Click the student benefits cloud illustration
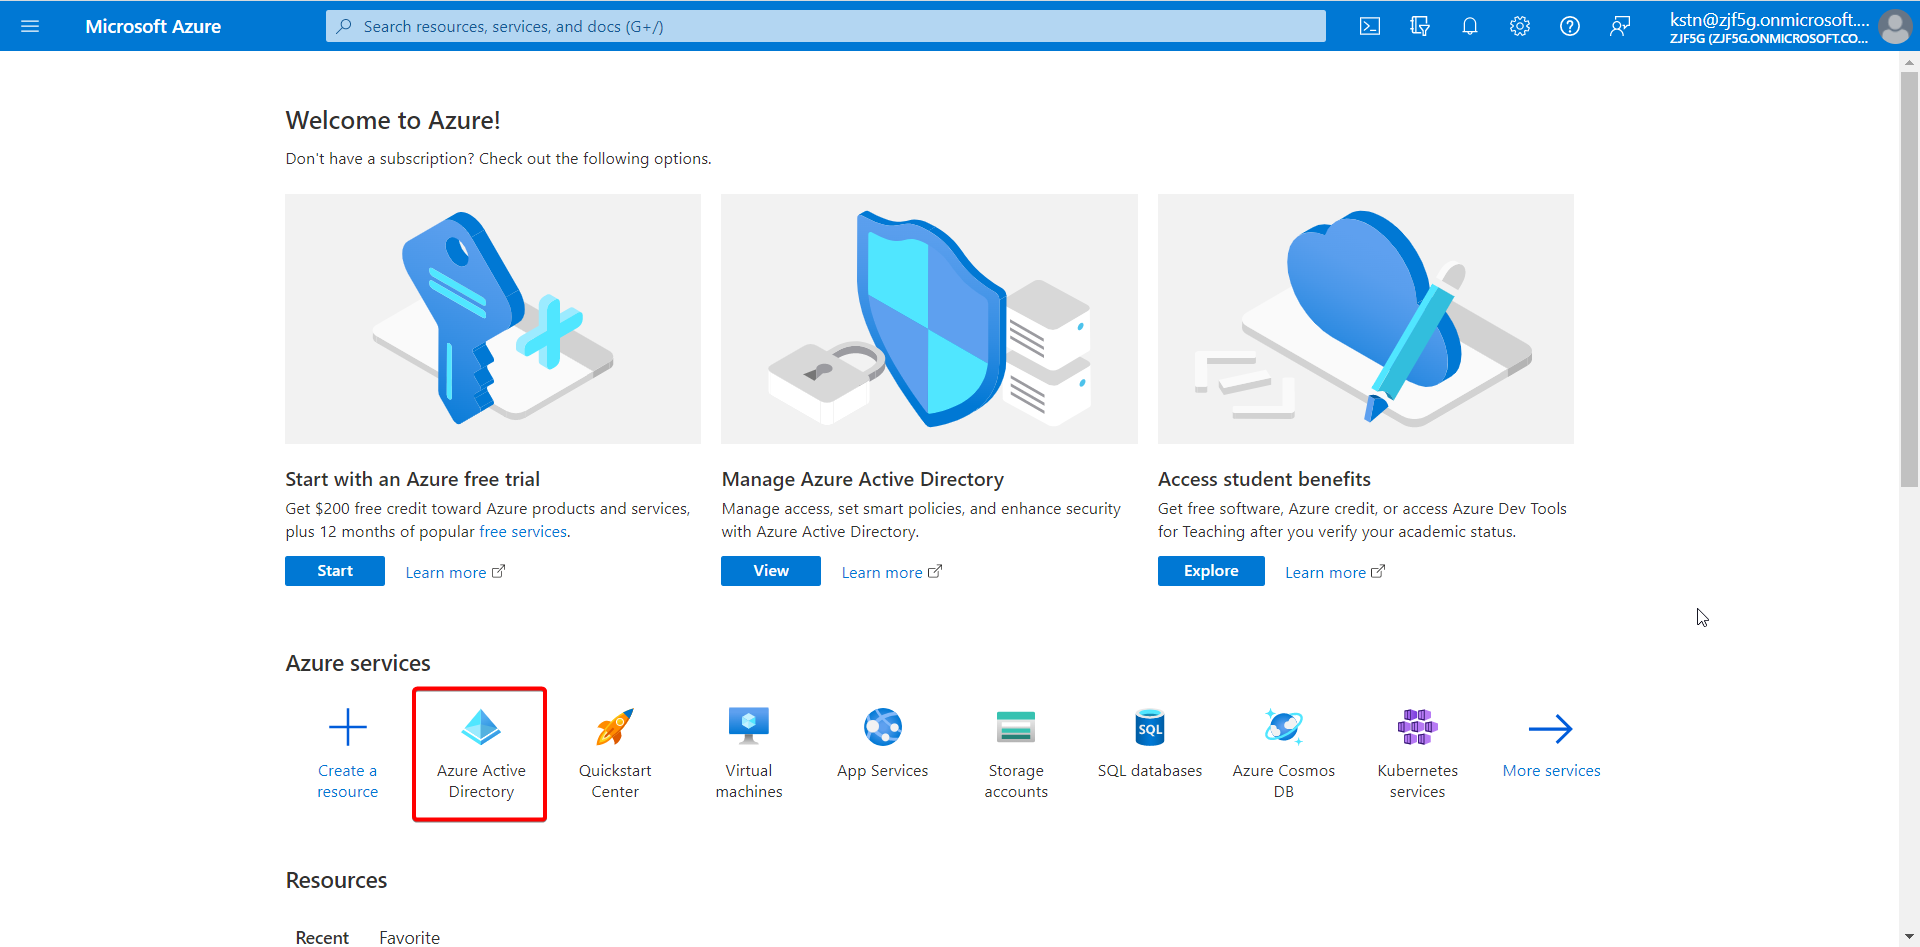This screenshot has height=947, width=1920. click(x=1366, y=319)
